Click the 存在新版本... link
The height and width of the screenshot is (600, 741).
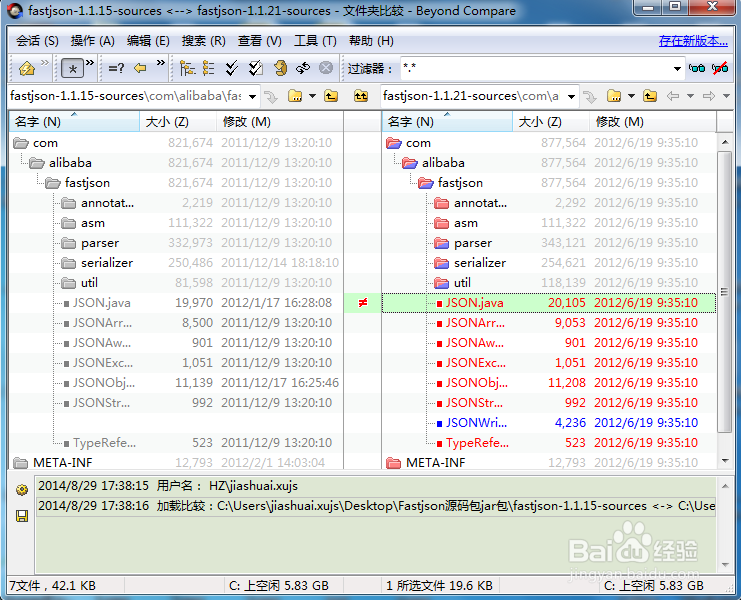[693, 41]
